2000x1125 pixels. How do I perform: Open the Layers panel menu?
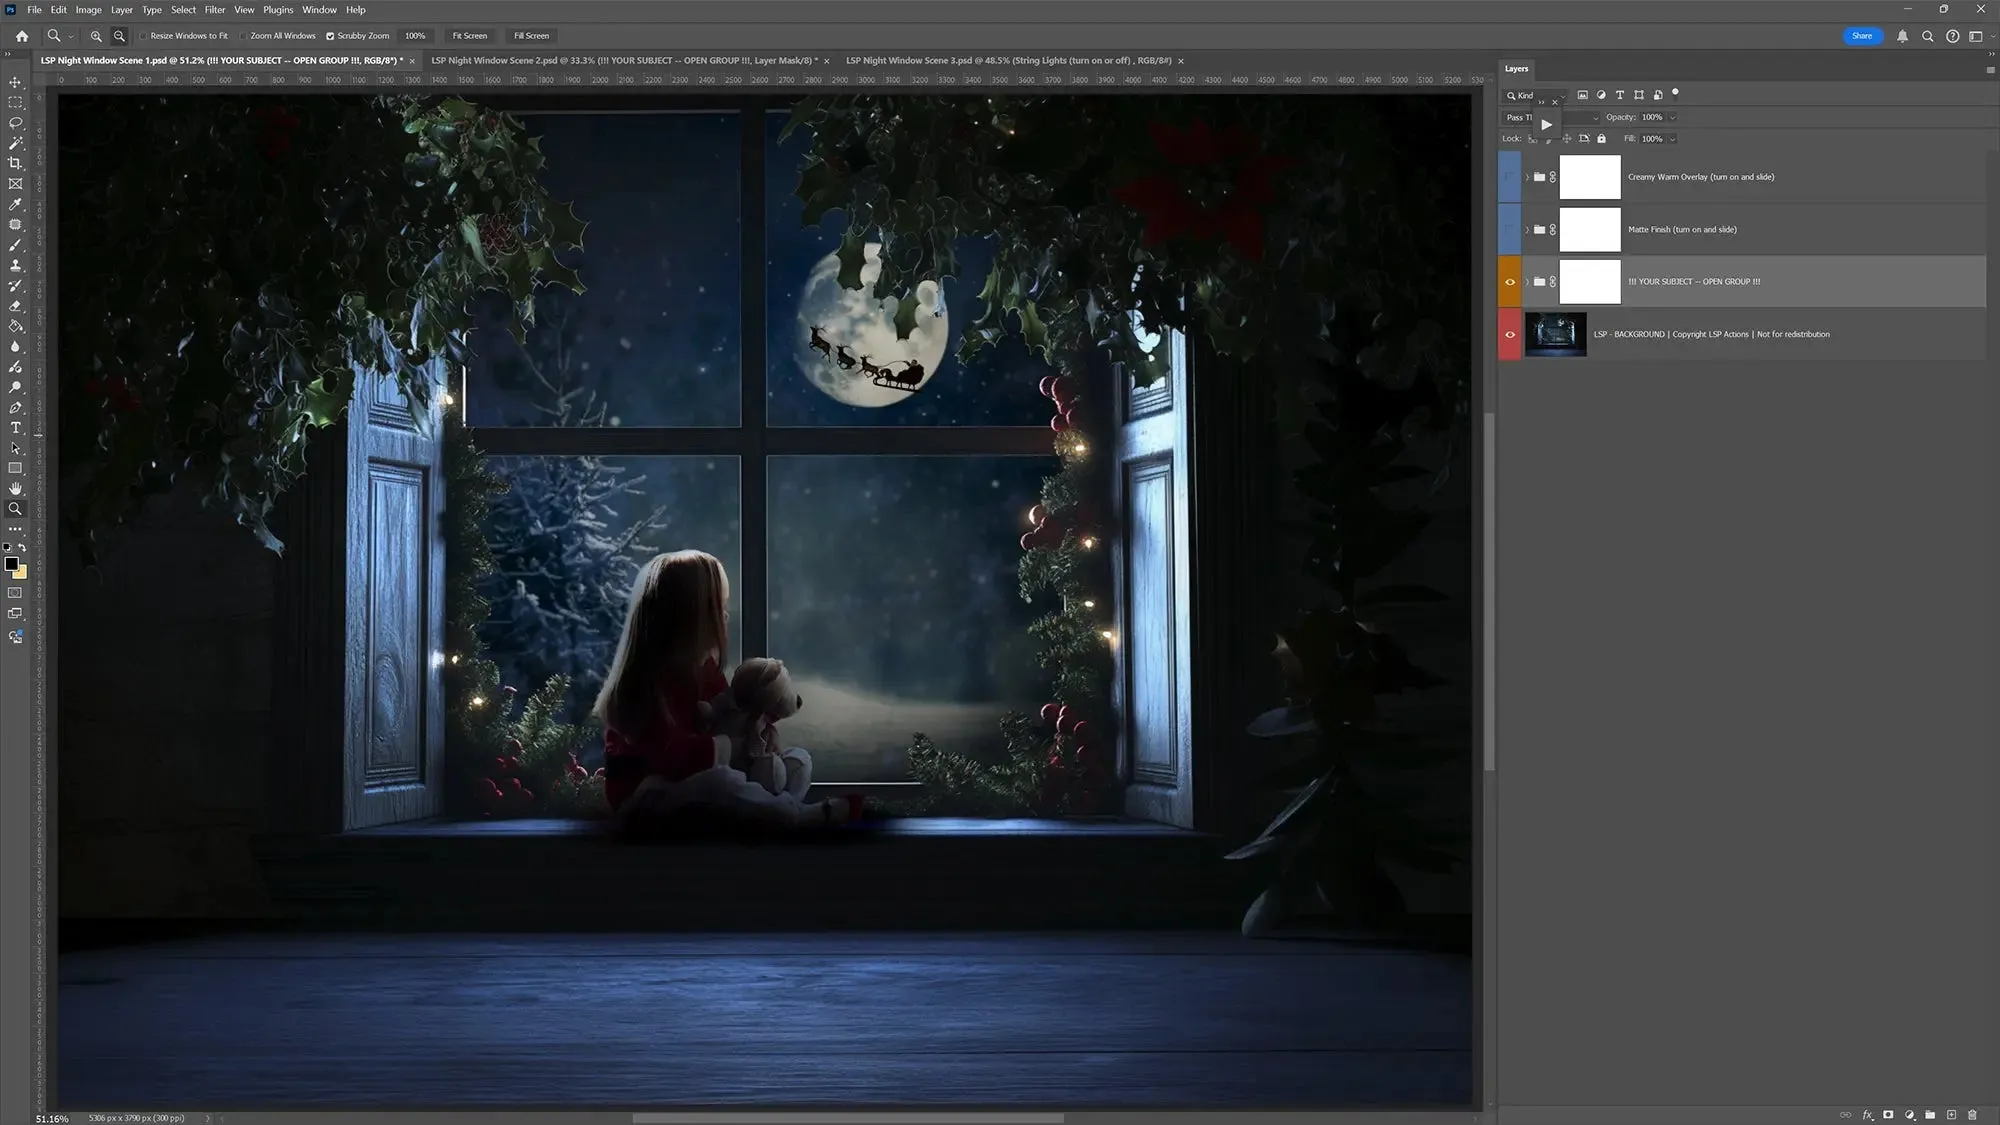1989,70
